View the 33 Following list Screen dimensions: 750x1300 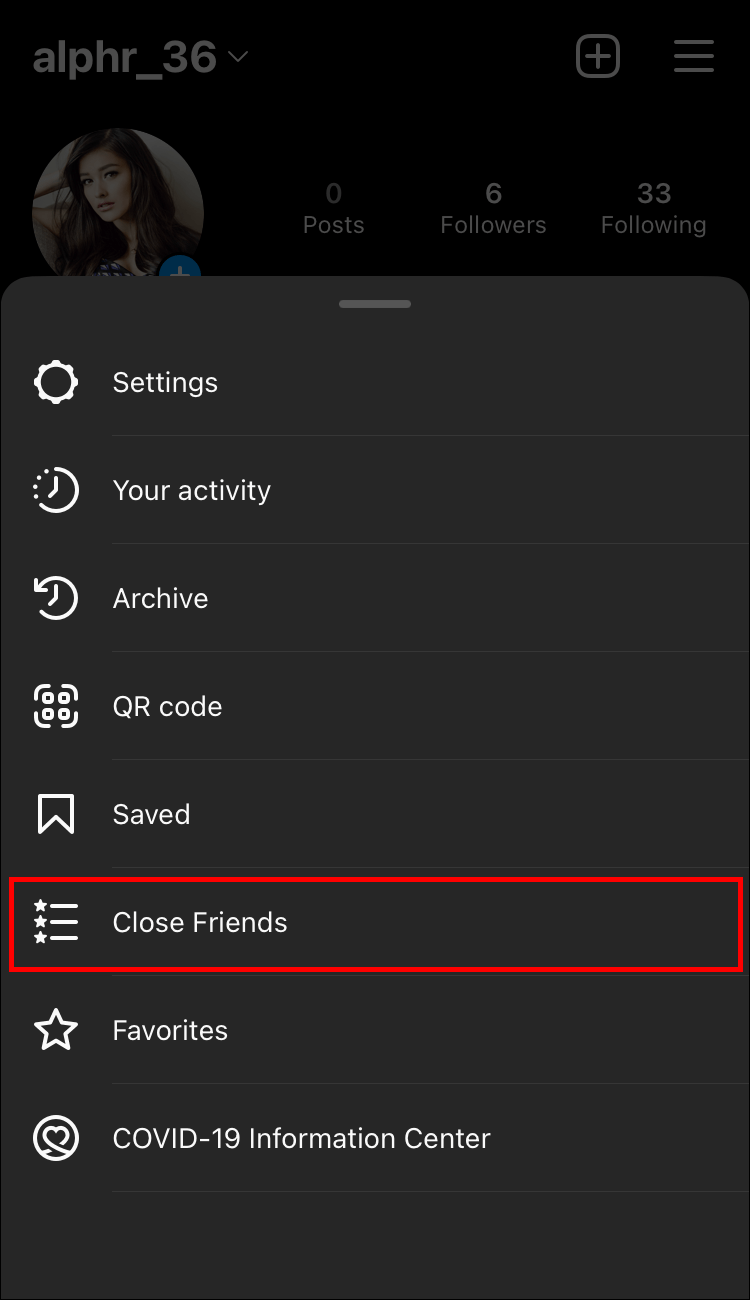coord(653,208)
